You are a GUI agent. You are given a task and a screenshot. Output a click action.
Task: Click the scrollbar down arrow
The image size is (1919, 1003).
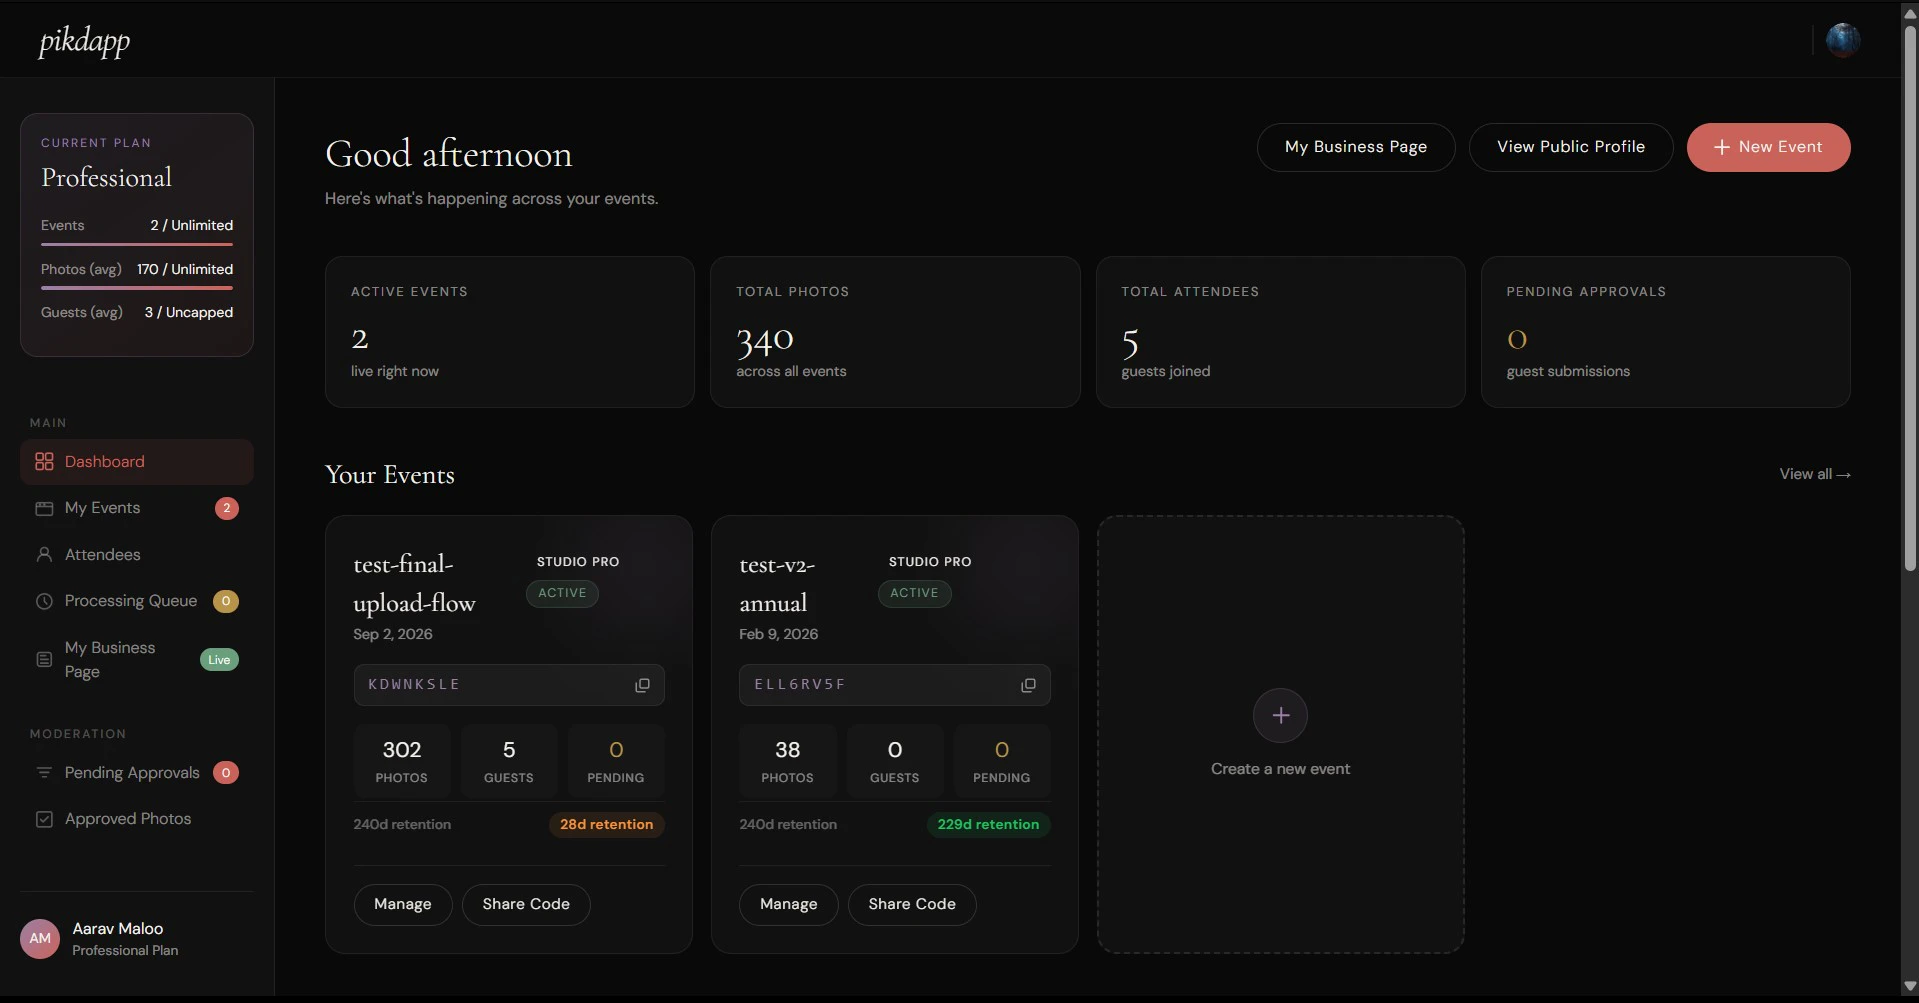(x=1910, y=986)
